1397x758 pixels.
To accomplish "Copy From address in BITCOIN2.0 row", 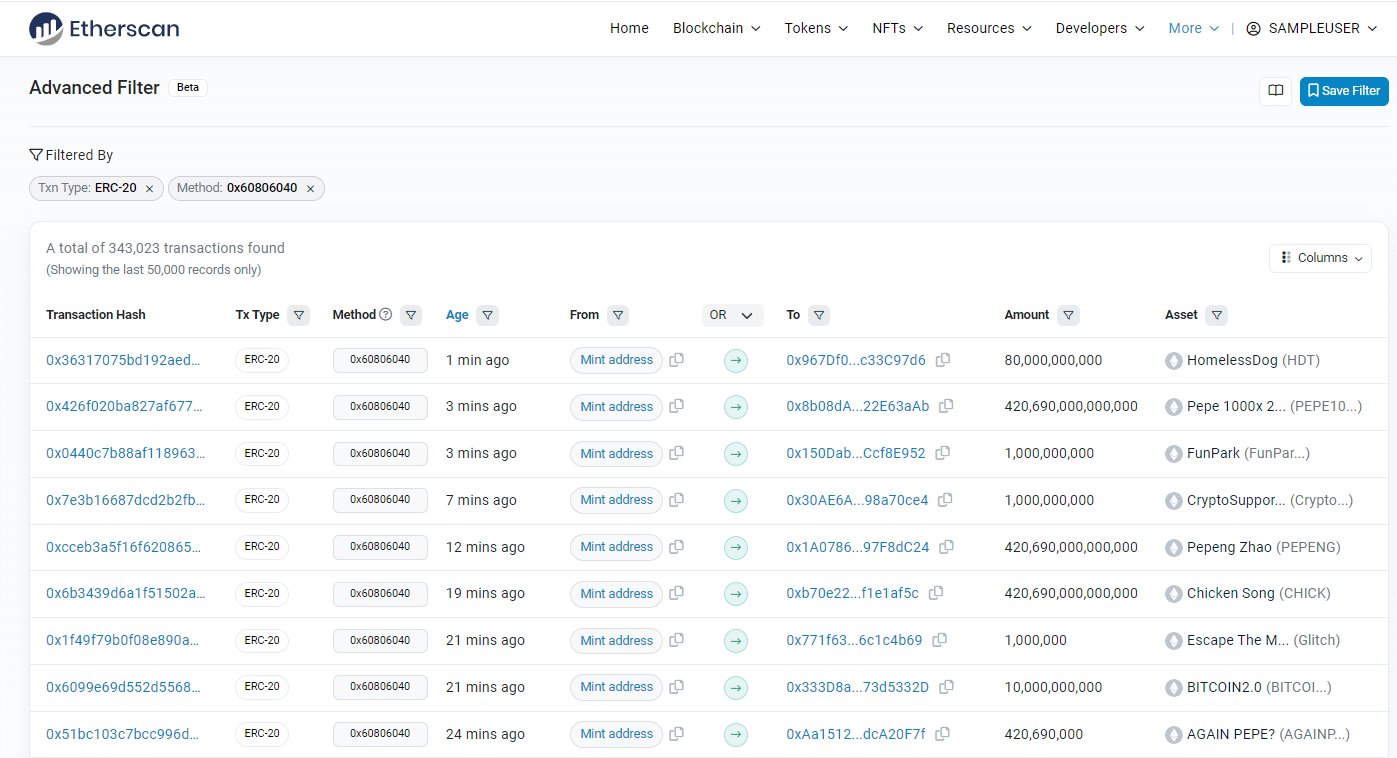I will coord(677,687).
